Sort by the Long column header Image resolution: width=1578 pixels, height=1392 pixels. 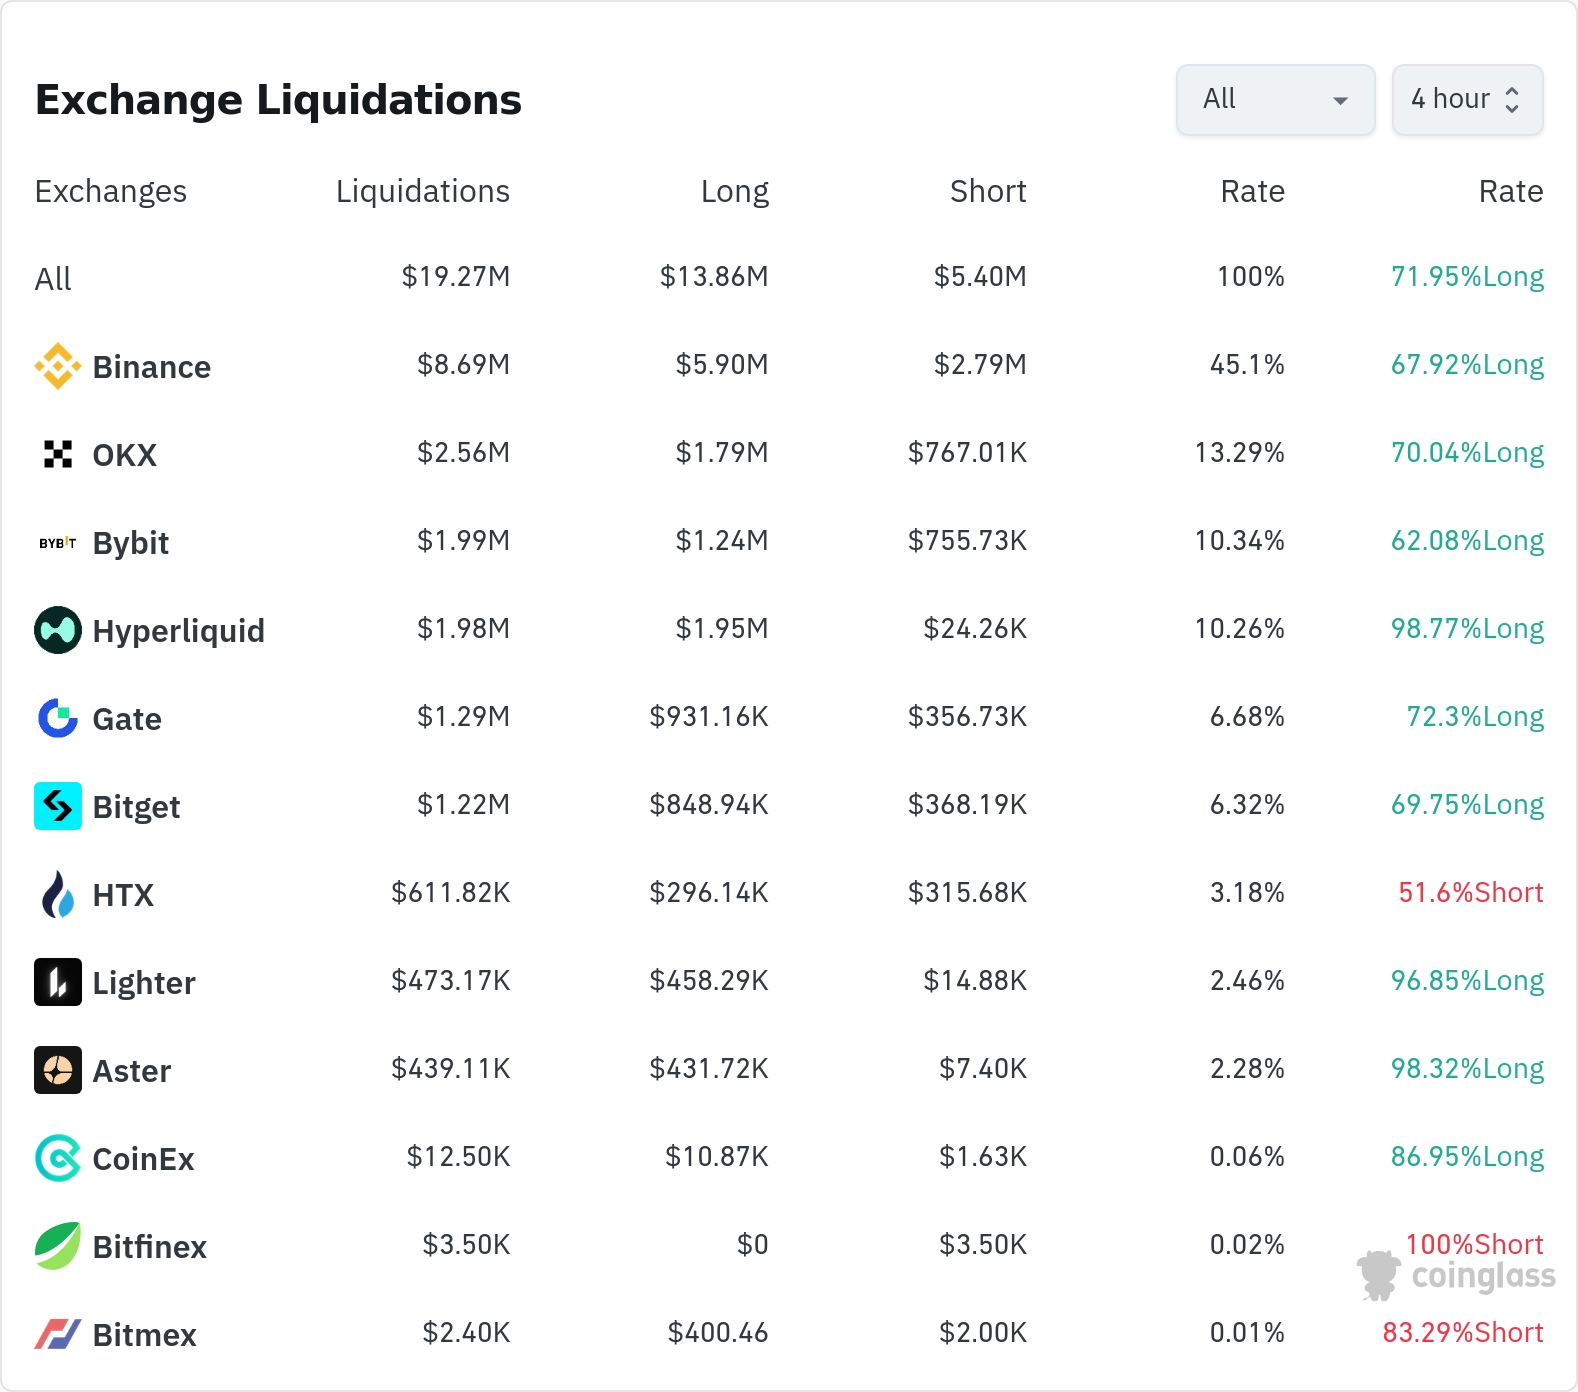click(x=734, y=191)
